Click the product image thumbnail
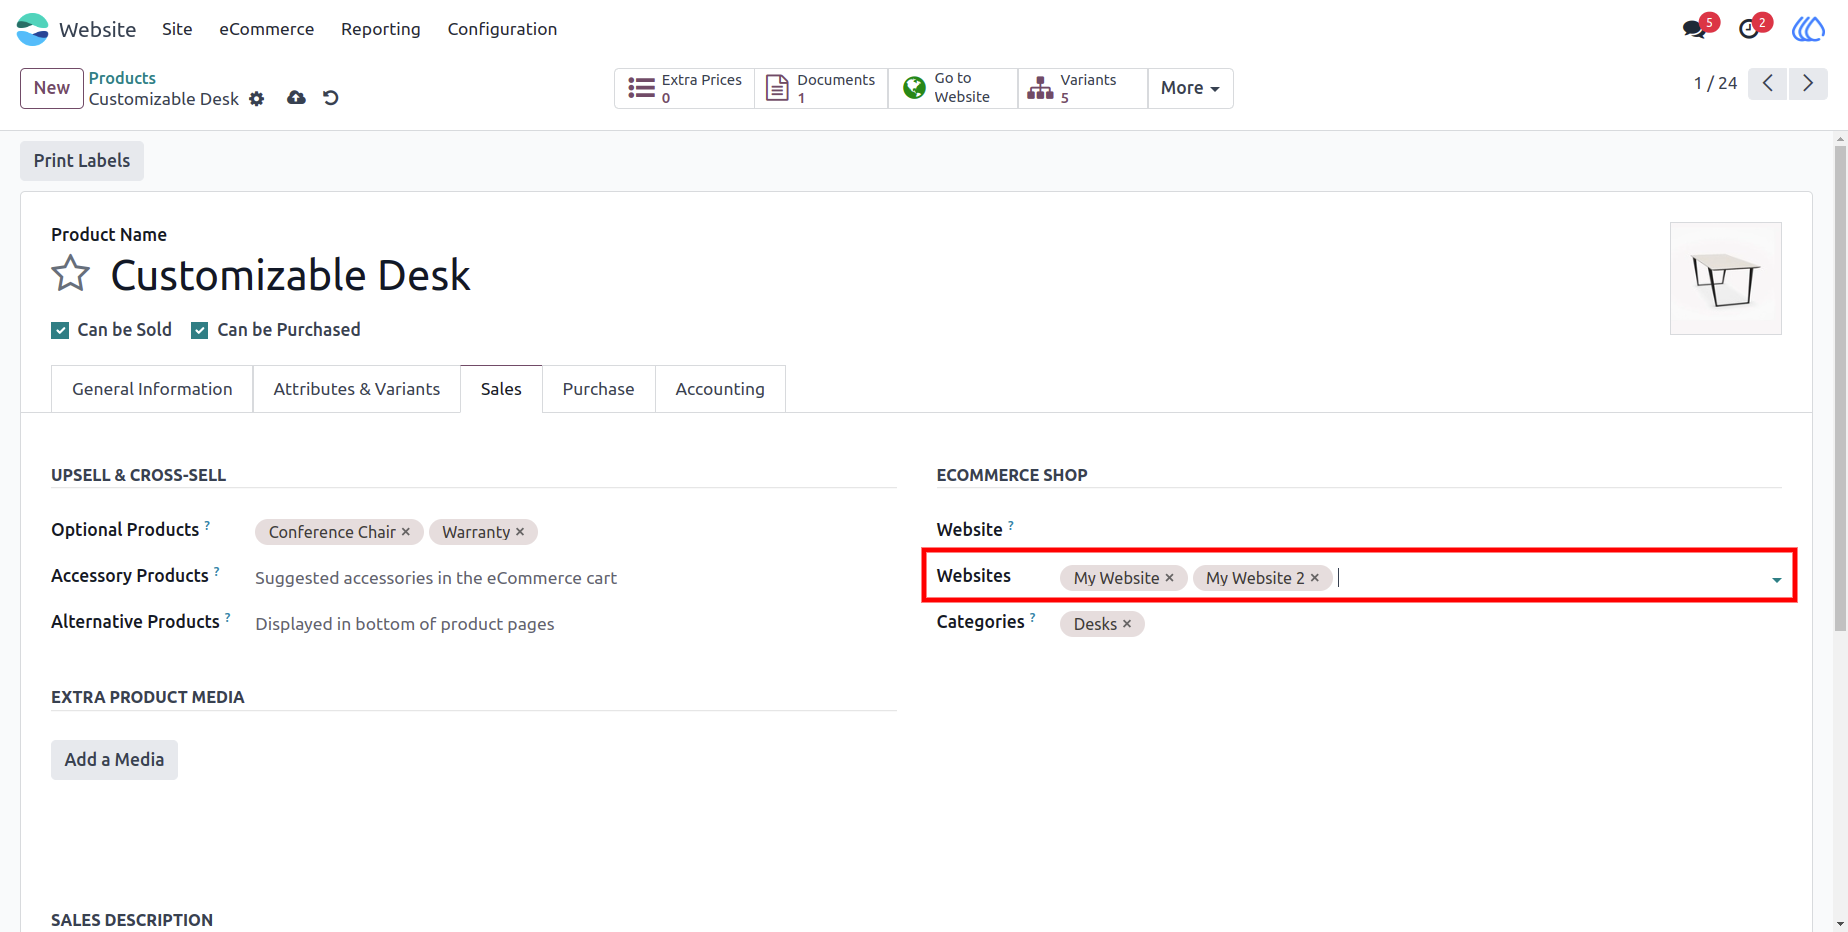Screen dimensions: 1848x932 [1726, 278]
